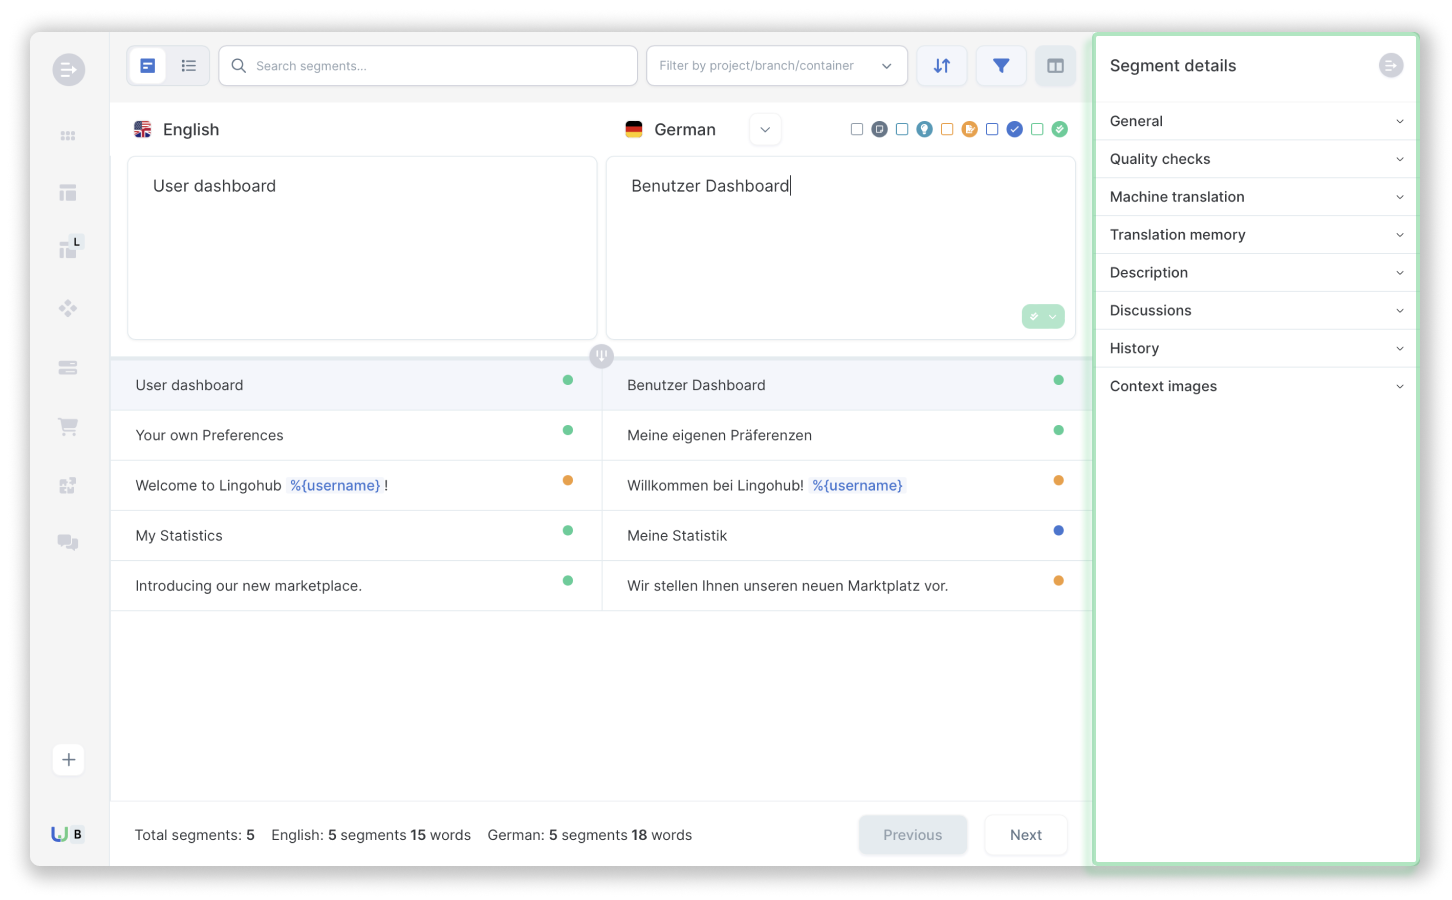Open Filter by project/branch/container dropdown
Viewport: 1452px width, 900px height.
point(777,66)
